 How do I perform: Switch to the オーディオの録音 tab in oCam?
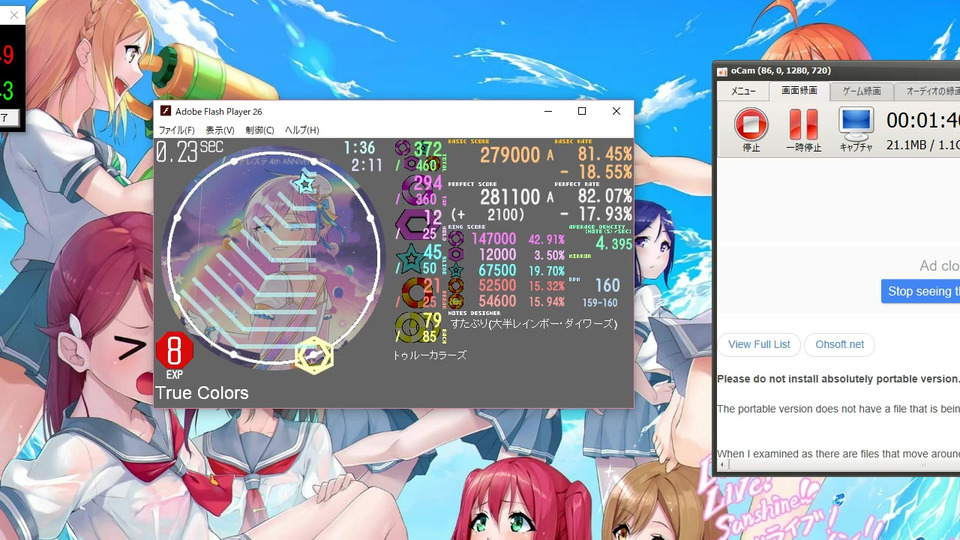[927, 91]
